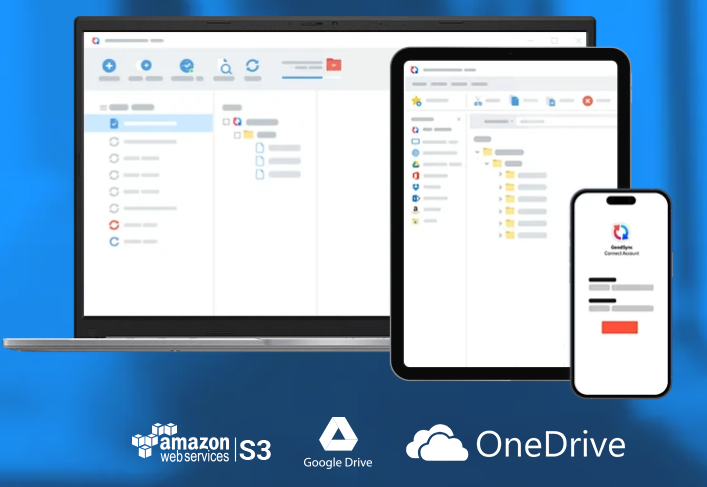
Task: Select the blue globe icon in the tablet sidebar
Action: pos(415,153)
